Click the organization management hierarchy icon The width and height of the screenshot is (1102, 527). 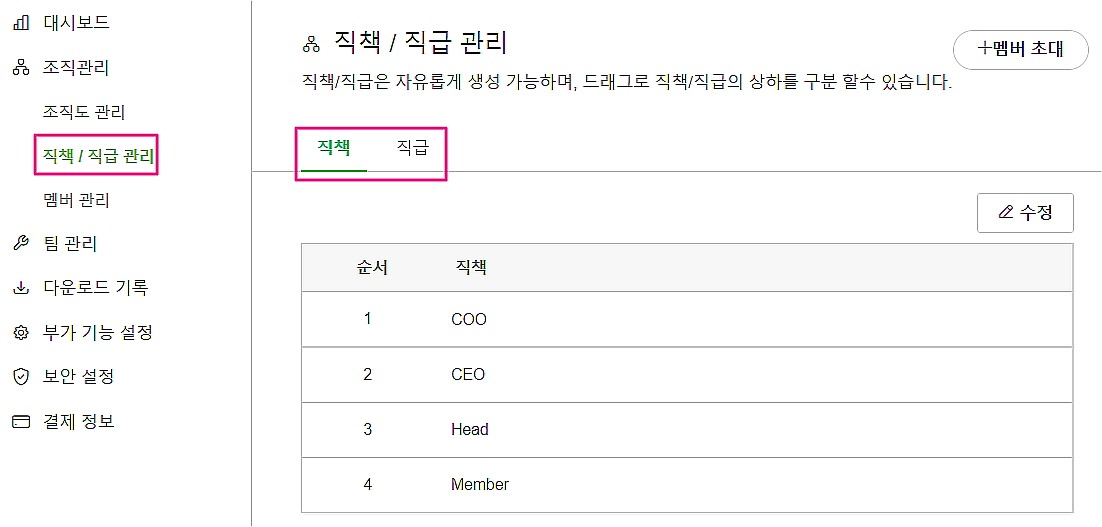[x=20, y=68]
